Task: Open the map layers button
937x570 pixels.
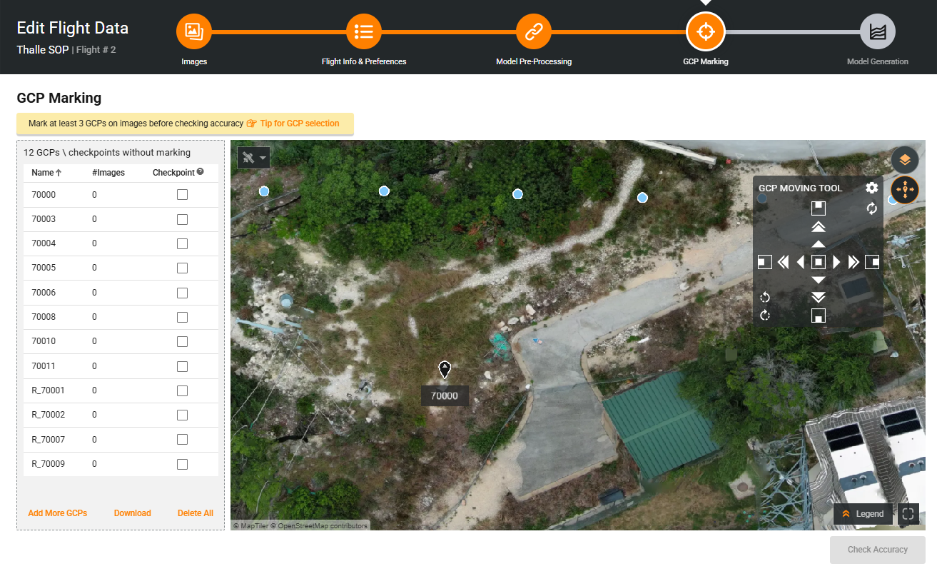Action: (904, 160)
